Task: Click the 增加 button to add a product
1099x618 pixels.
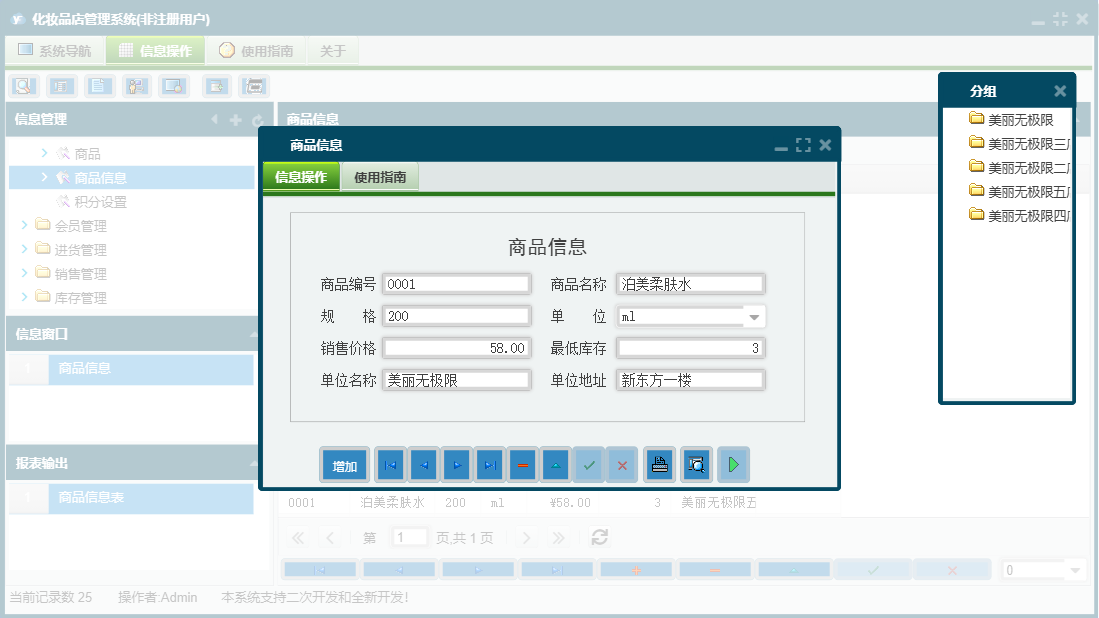Action: pos(343,464)
